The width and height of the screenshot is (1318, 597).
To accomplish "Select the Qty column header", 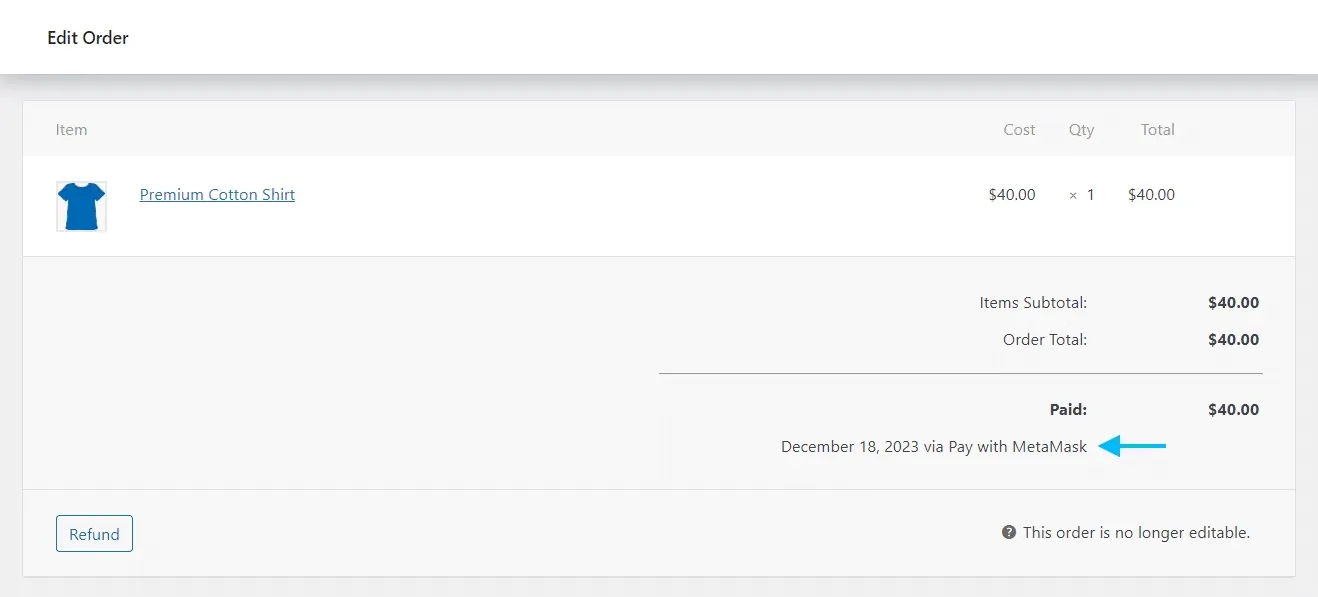I will [1081, 129].
